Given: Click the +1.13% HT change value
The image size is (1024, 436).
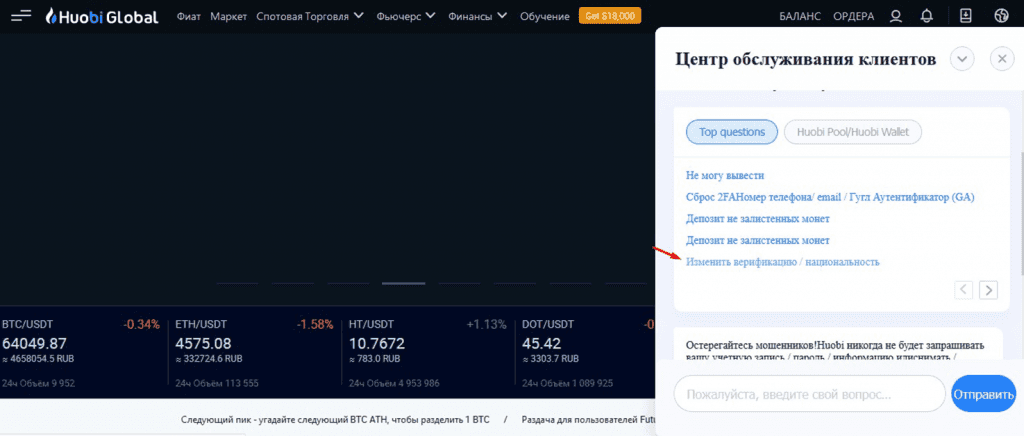Looking at the screenshot, I should 487,324.
